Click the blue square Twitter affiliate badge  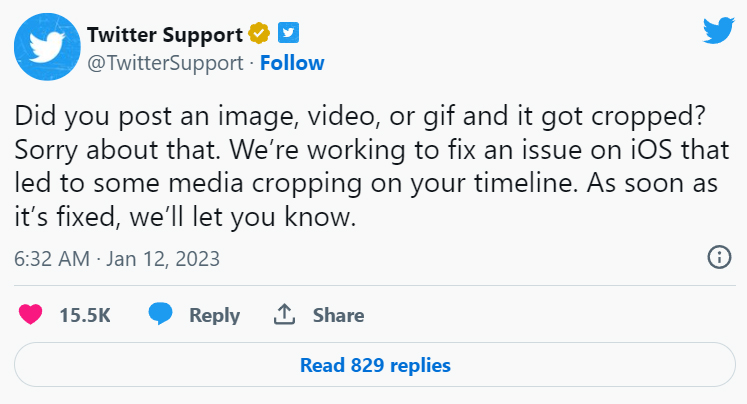[288, 35]
